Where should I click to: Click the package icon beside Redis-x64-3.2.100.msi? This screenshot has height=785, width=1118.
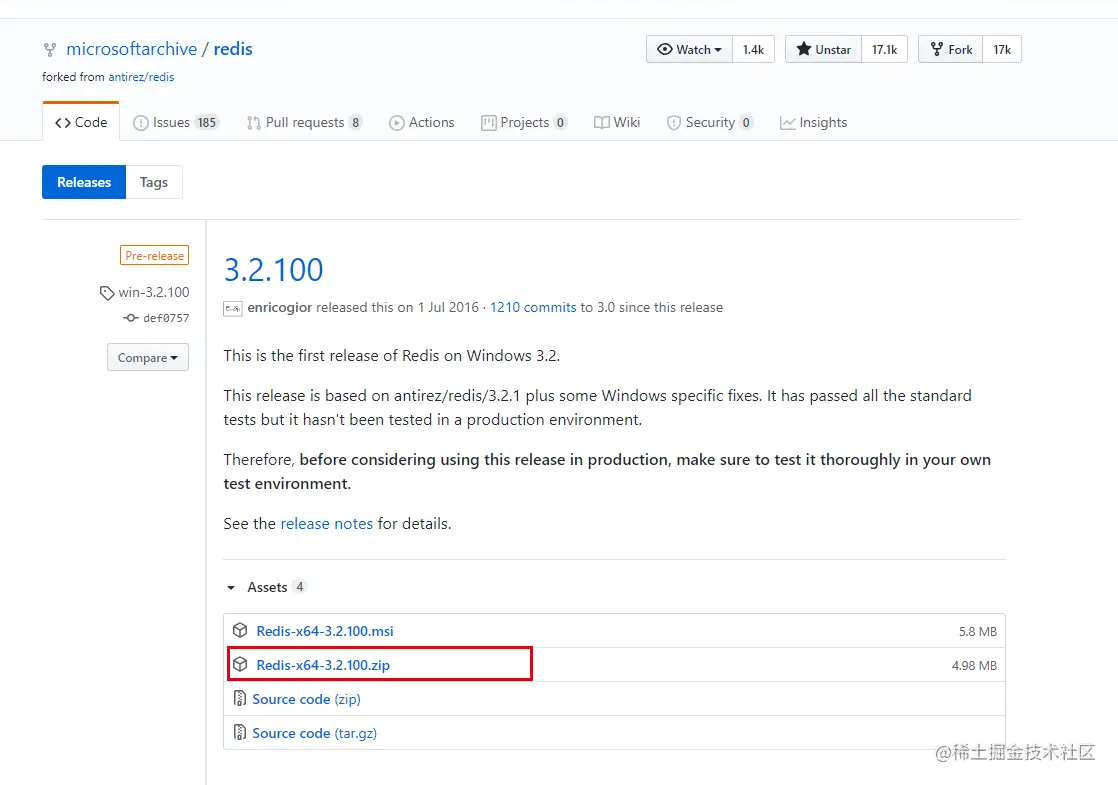pos(240,630)
